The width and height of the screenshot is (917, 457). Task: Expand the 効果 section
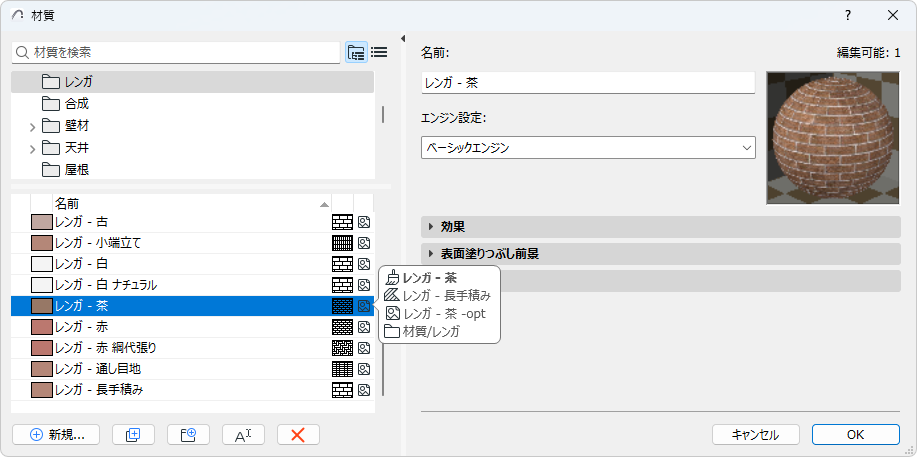point(431,226)
